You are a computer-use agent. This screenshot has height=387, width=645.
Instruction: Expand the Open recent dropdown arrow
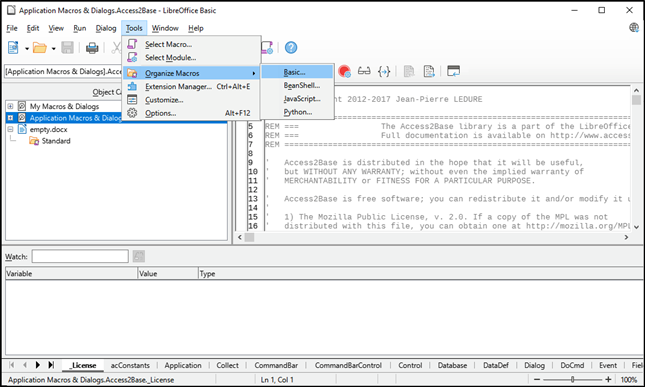53,49
